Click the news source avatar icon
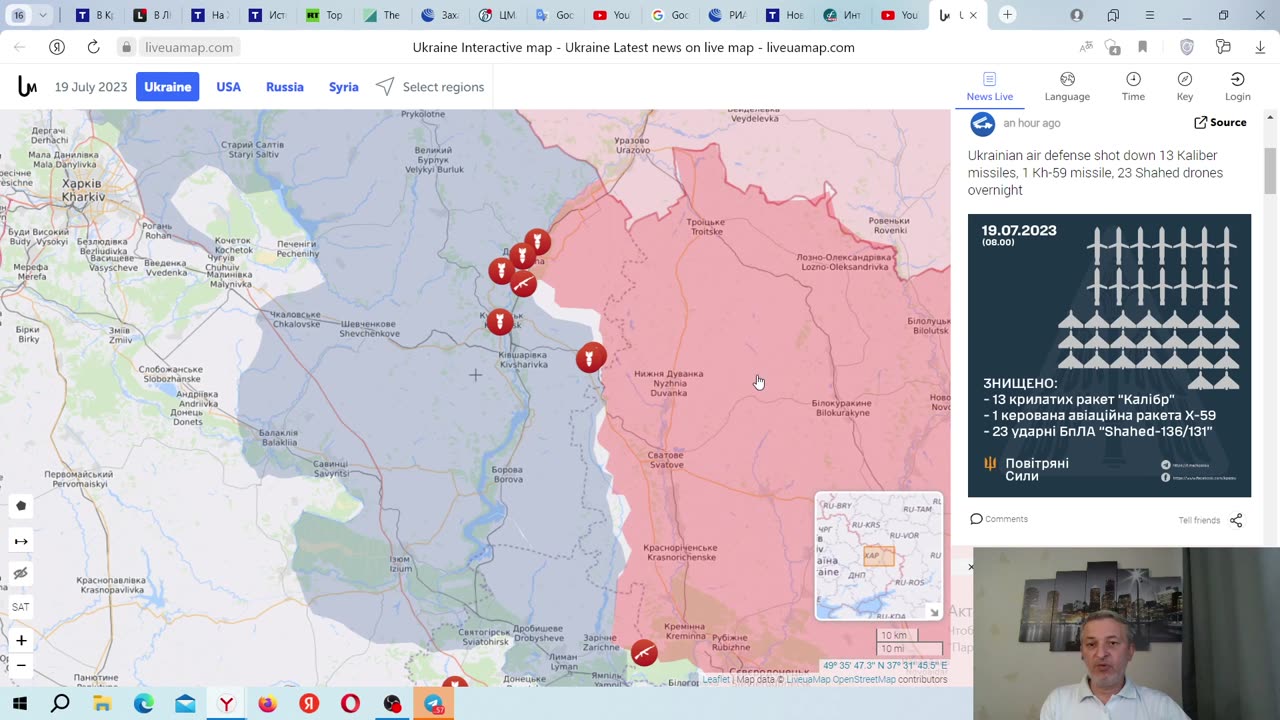 (982, 123)
